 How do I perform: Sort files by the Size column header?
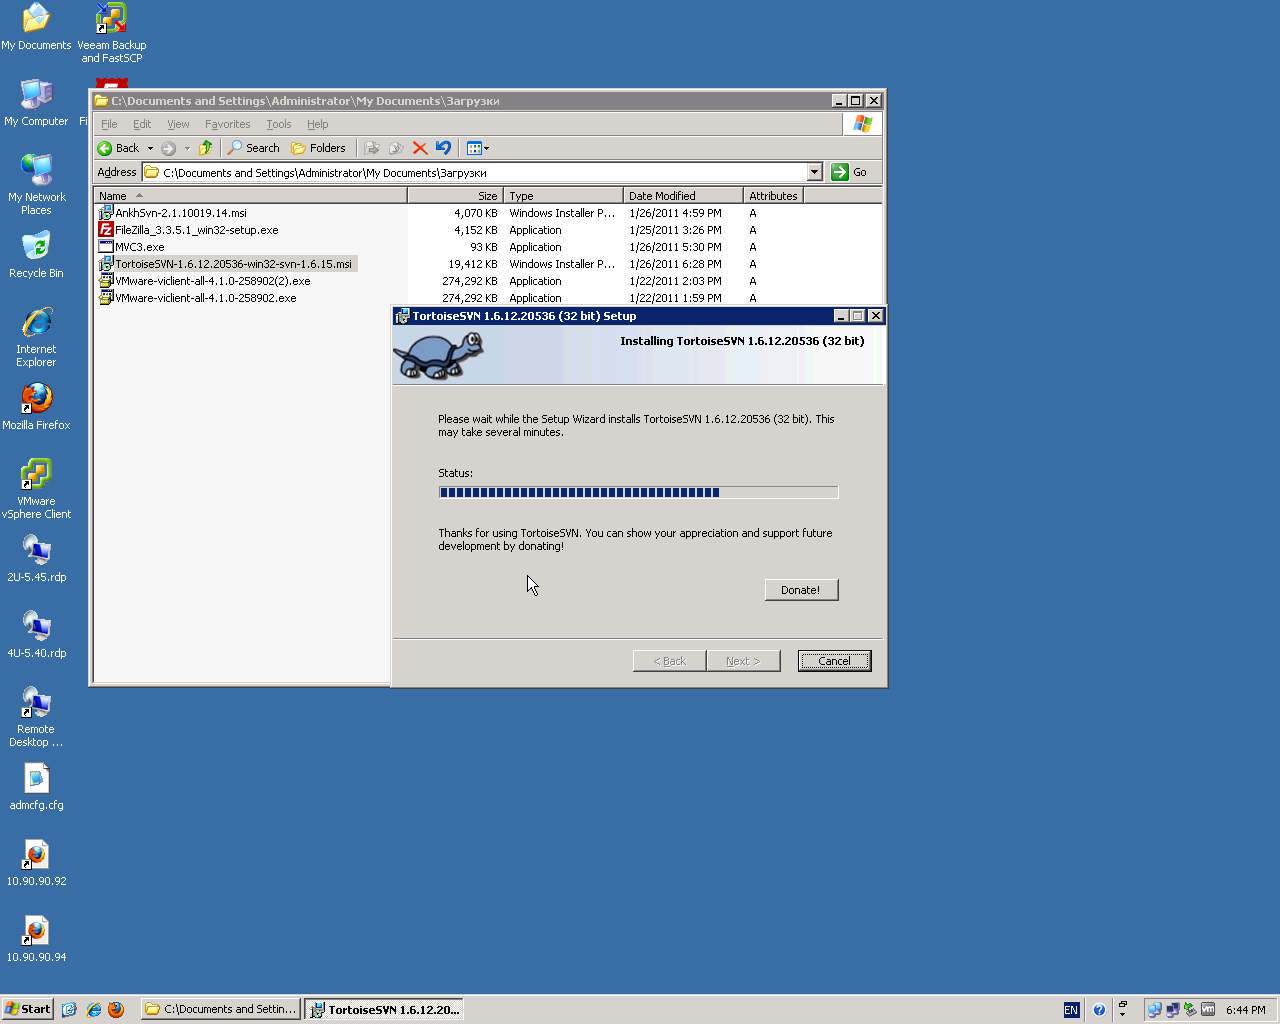[x=455, y=196]
